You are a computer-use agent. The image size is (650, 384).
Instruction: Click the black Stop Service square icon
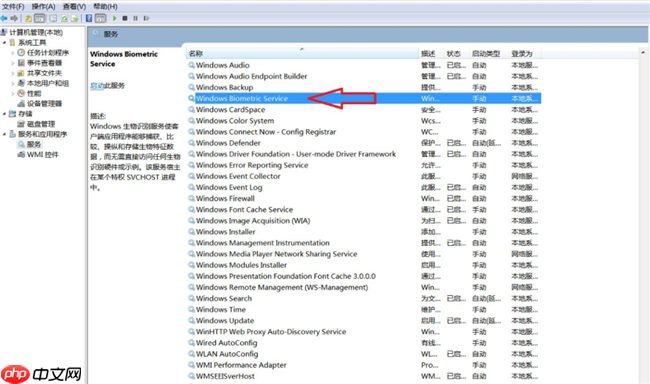click(125, 18)
